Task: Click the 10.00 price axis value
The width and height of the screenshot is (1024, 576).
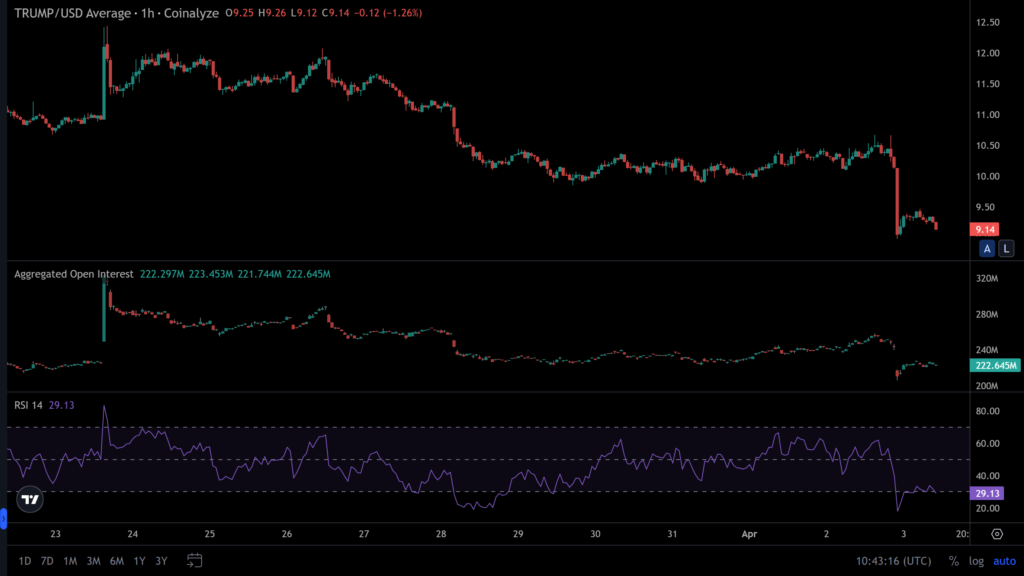Action: [987, 176]
